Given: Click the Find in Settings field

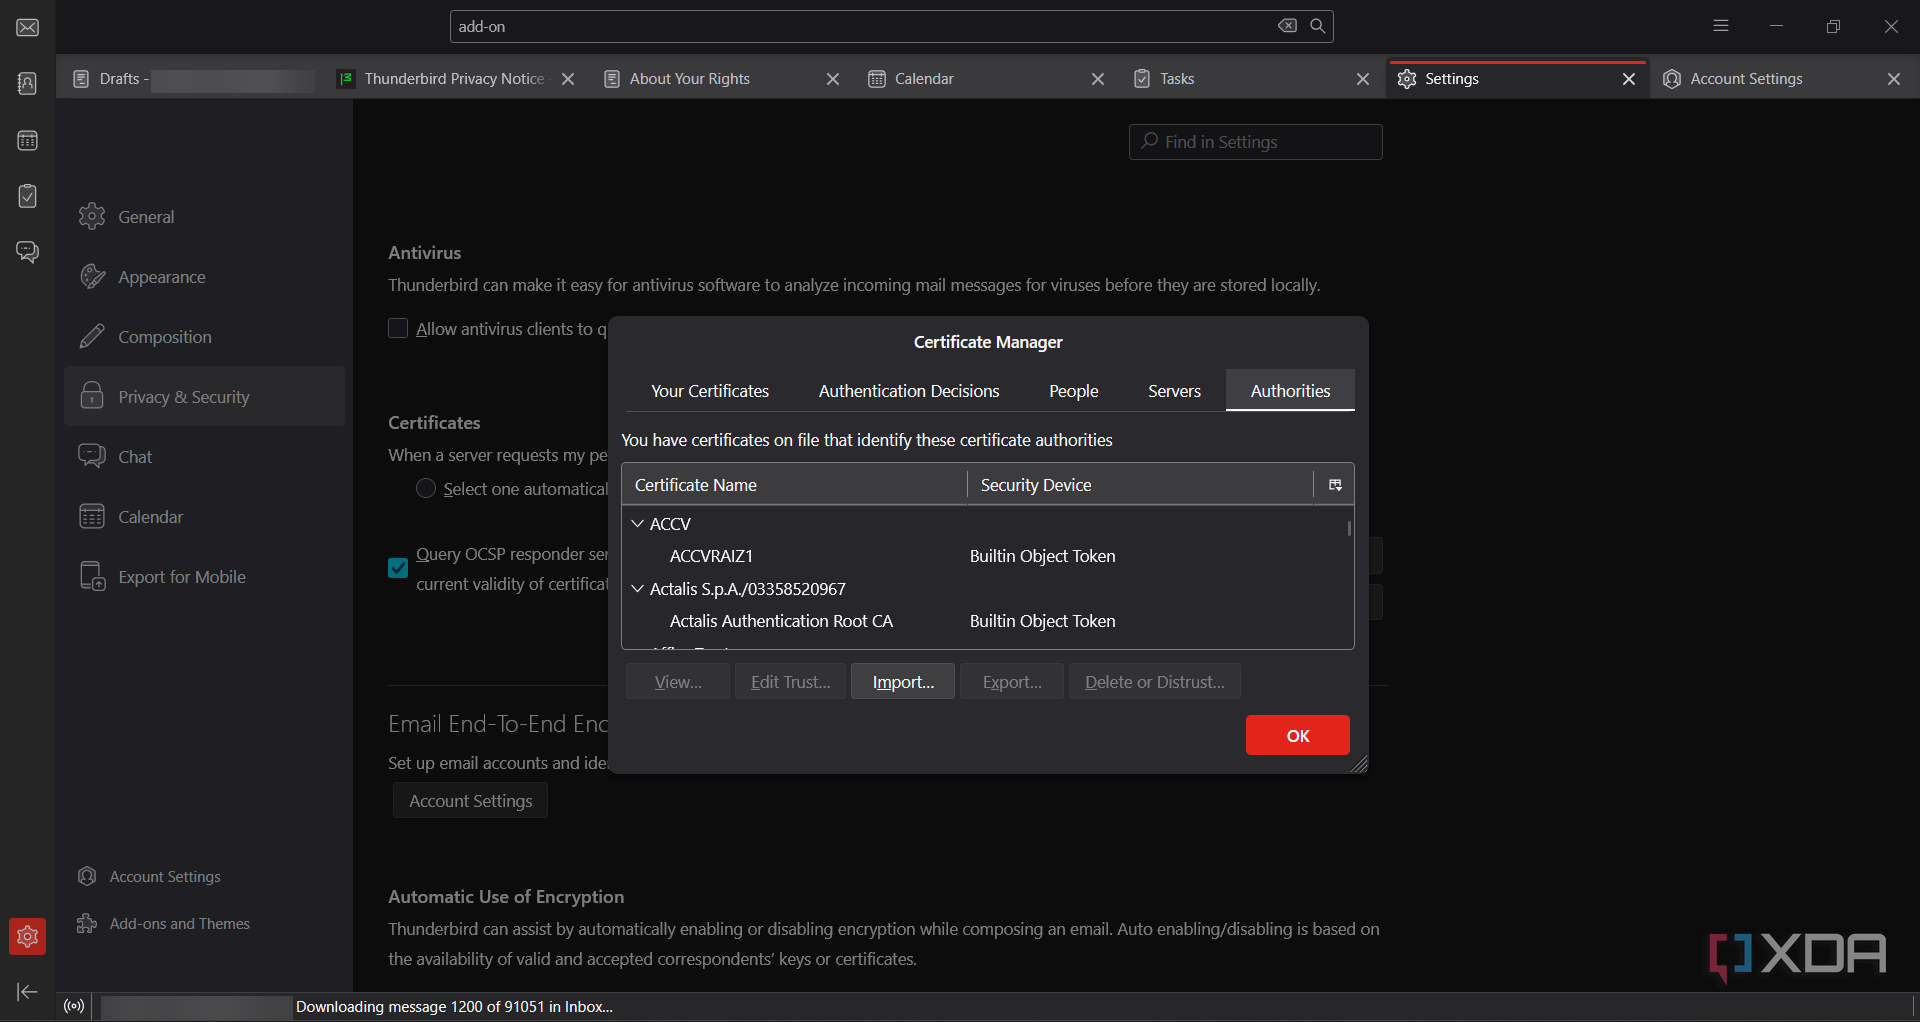Looking at the screenshot, I should tap(1256, 142).
